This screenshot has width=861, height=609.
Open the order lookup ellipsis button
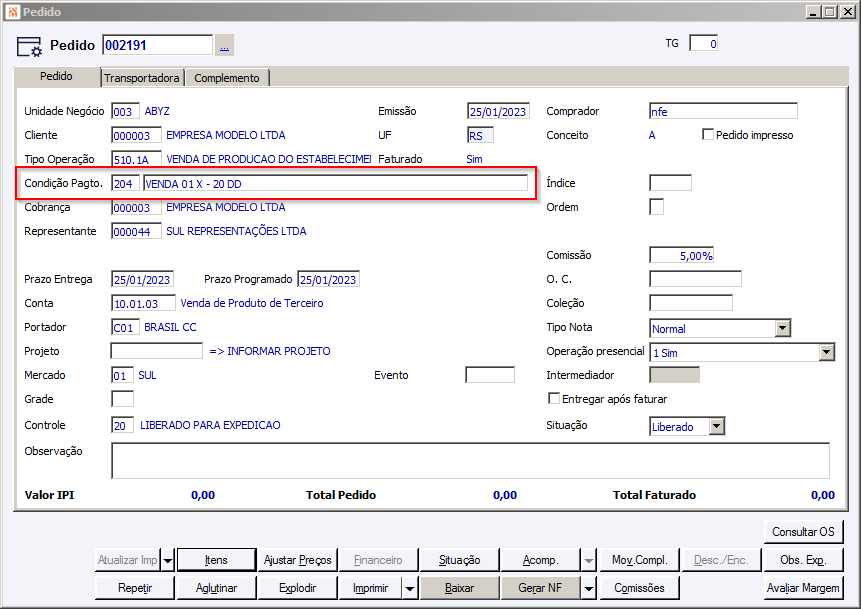(224, 46)
